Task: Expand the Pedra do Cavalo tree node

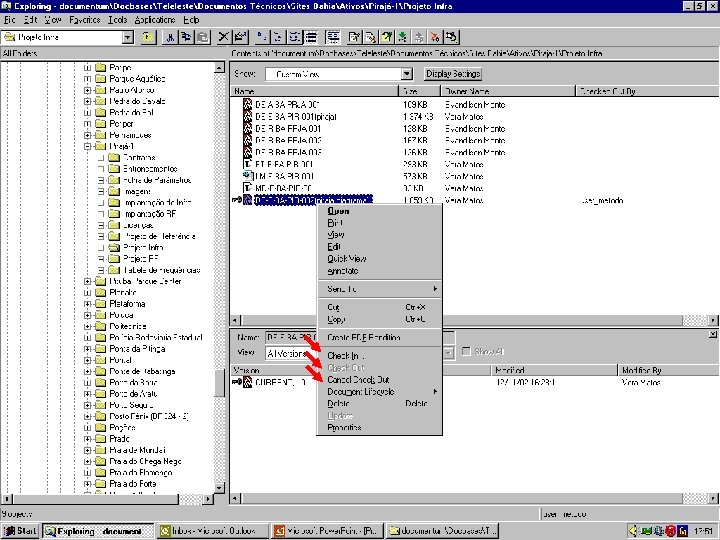Action: tap(87, 101)
